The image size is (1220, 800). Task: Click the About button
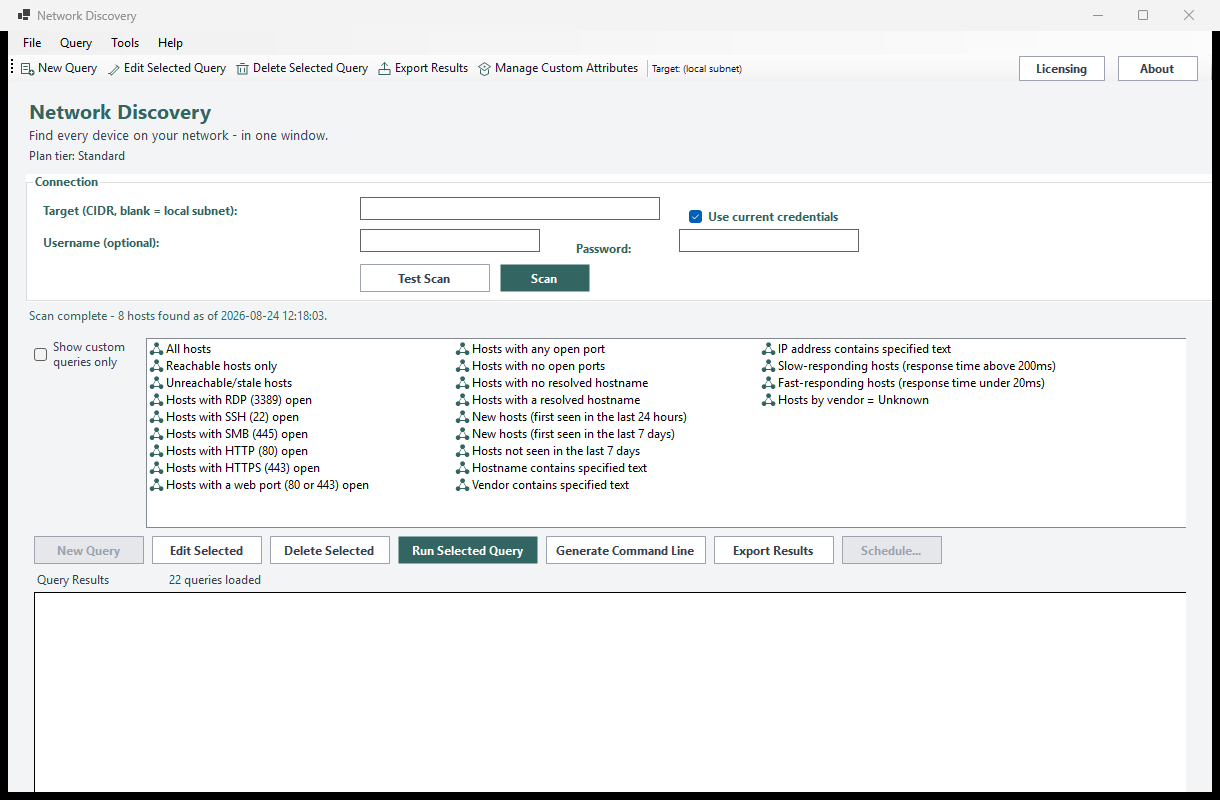(x=1157, y=69)
